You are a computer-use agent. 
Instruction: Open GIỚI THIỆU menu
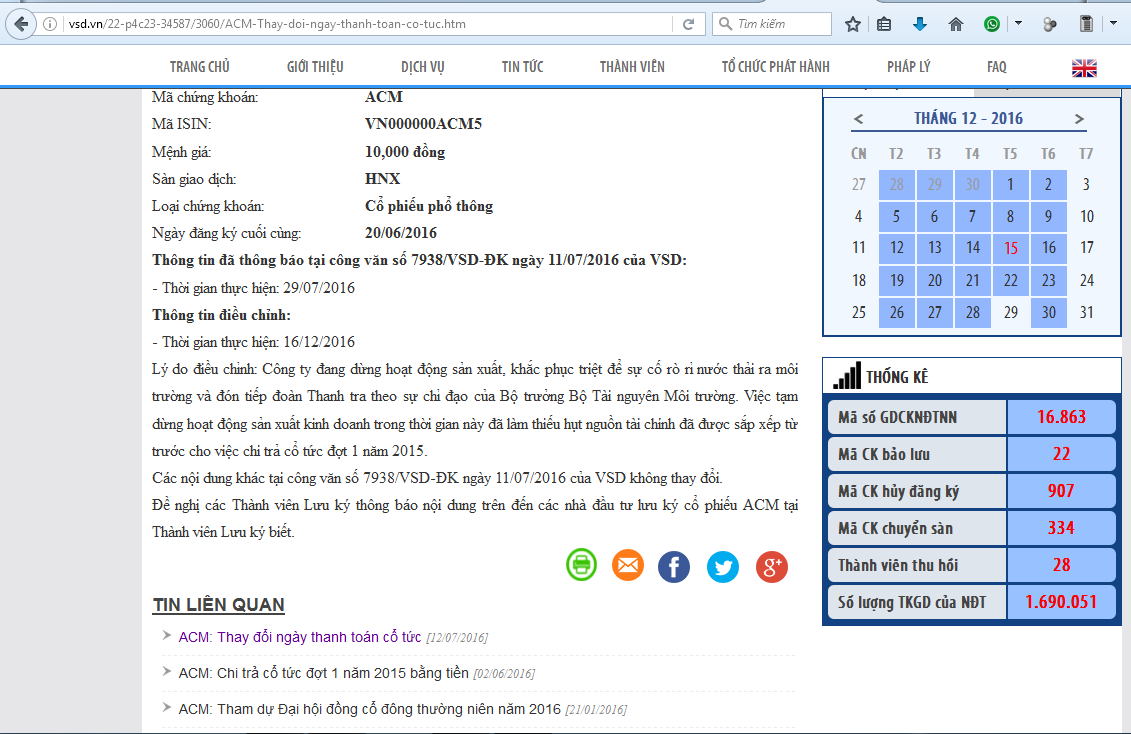click(315, 67)
